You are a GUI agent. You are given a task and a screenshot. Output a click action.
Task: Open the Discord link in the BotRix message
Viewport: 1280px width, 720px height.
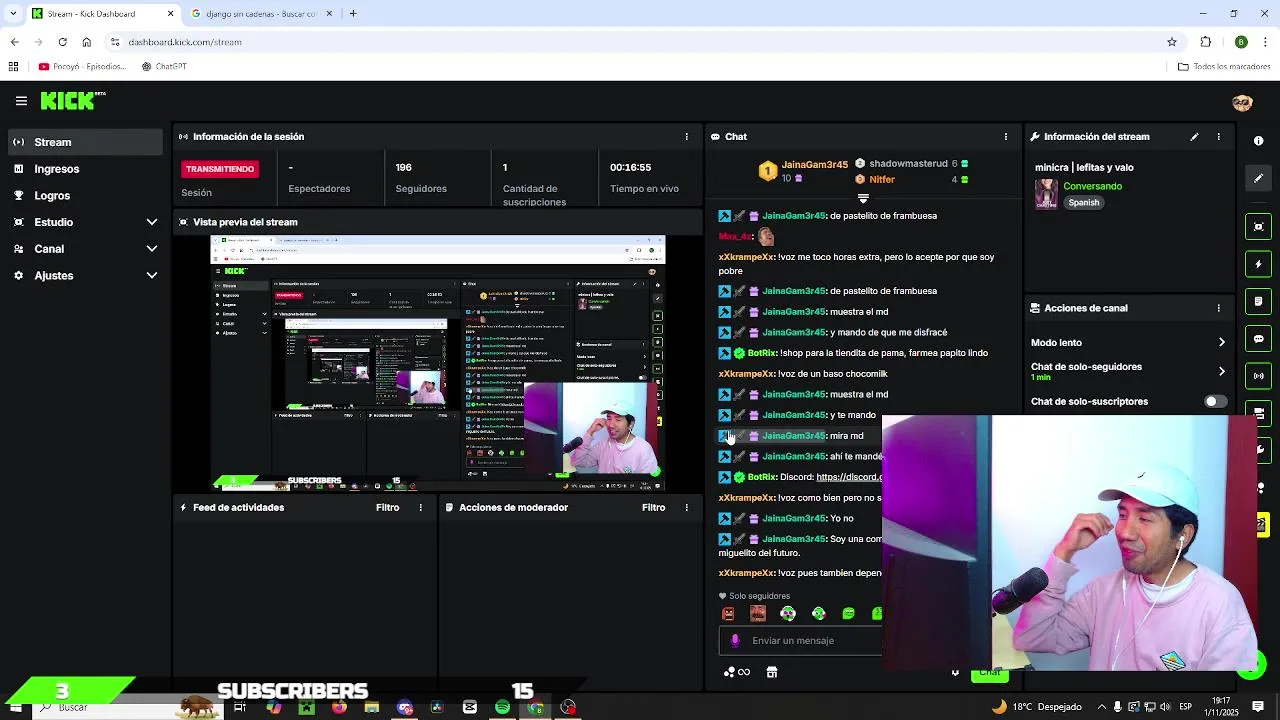(849, 477)
